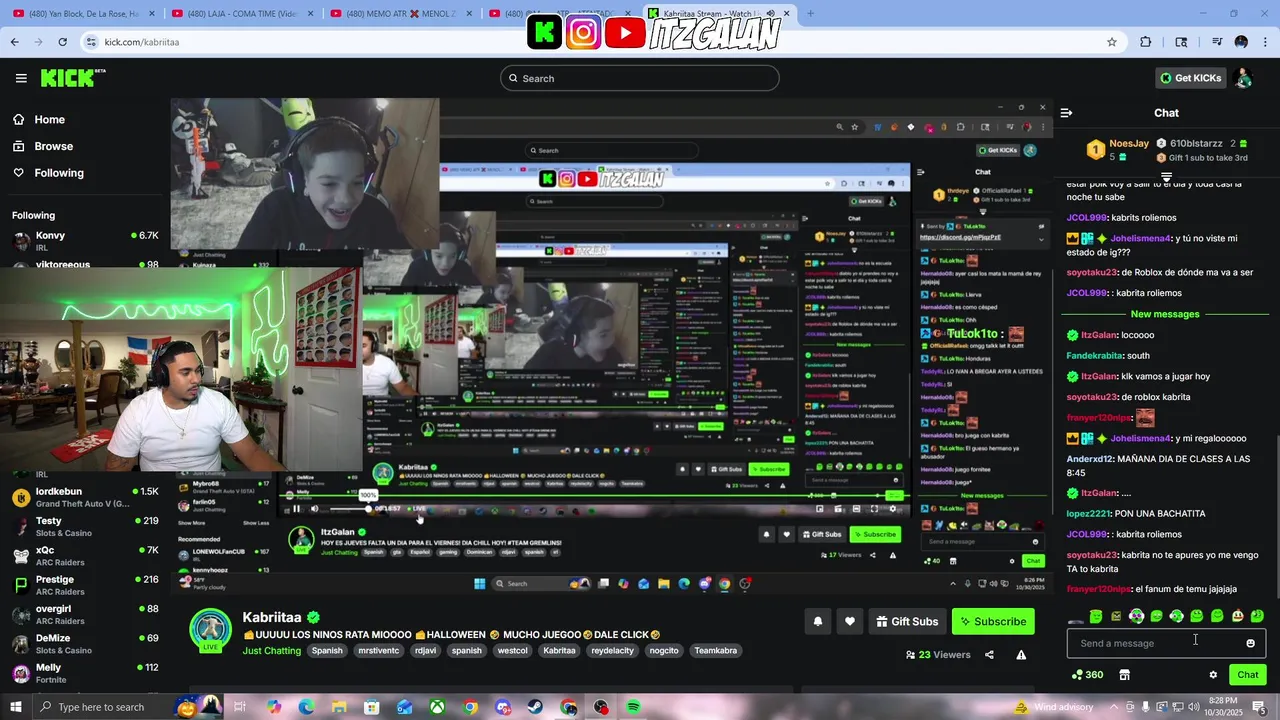Open Windows Start menu

(17, 707)
